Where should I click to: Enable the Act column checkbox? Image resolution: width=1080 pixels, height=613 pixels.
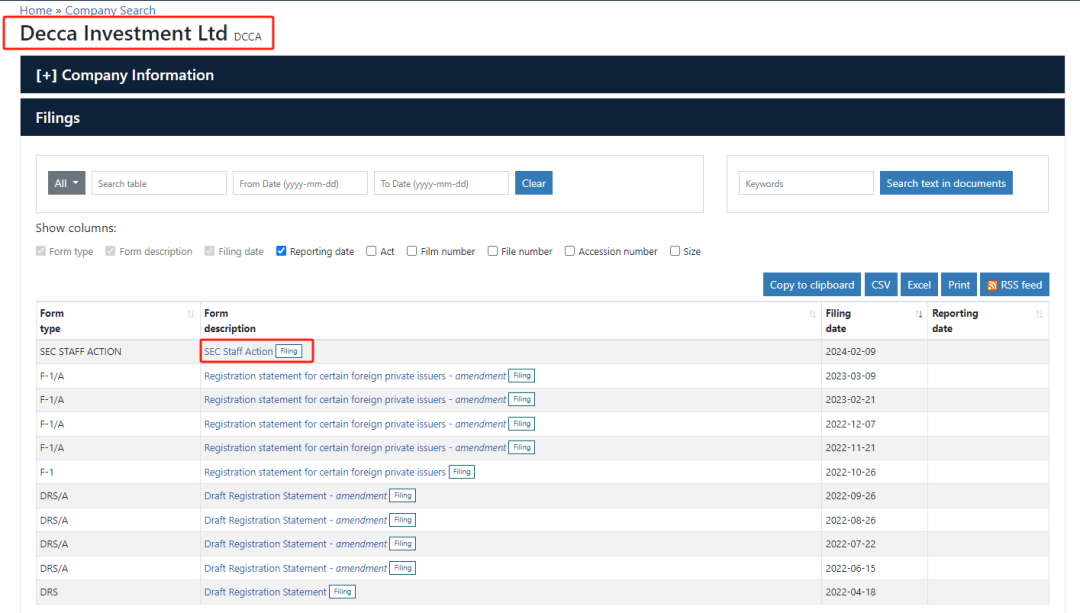click(x=371, y=251)
